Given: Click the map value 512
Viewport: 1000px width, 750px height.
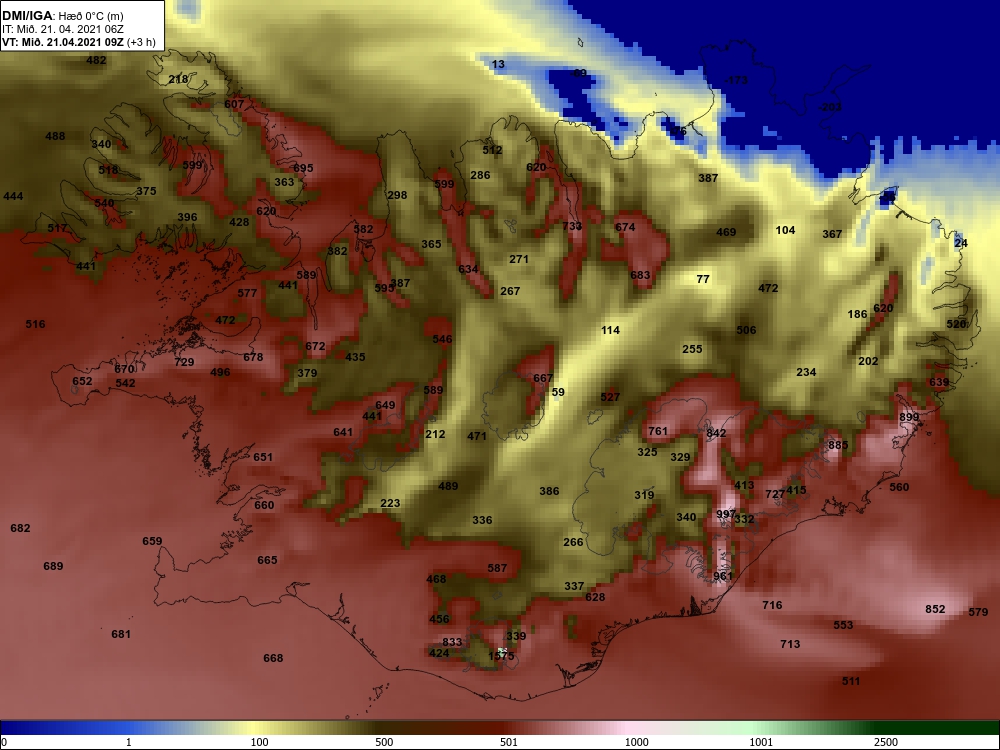Looking at the screenshot, I should click(492, 150).
